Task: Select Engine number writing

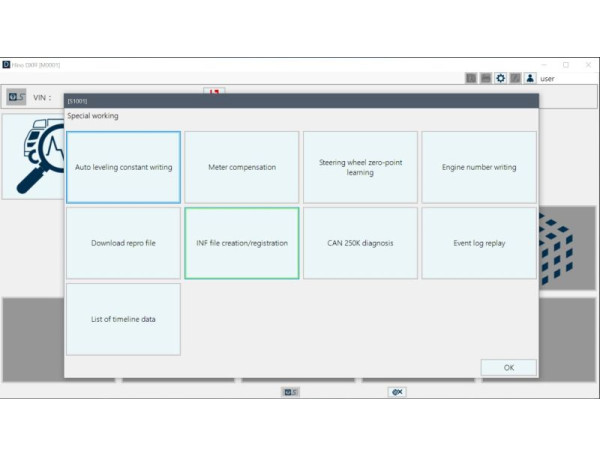Action: [x=479, y=167]
